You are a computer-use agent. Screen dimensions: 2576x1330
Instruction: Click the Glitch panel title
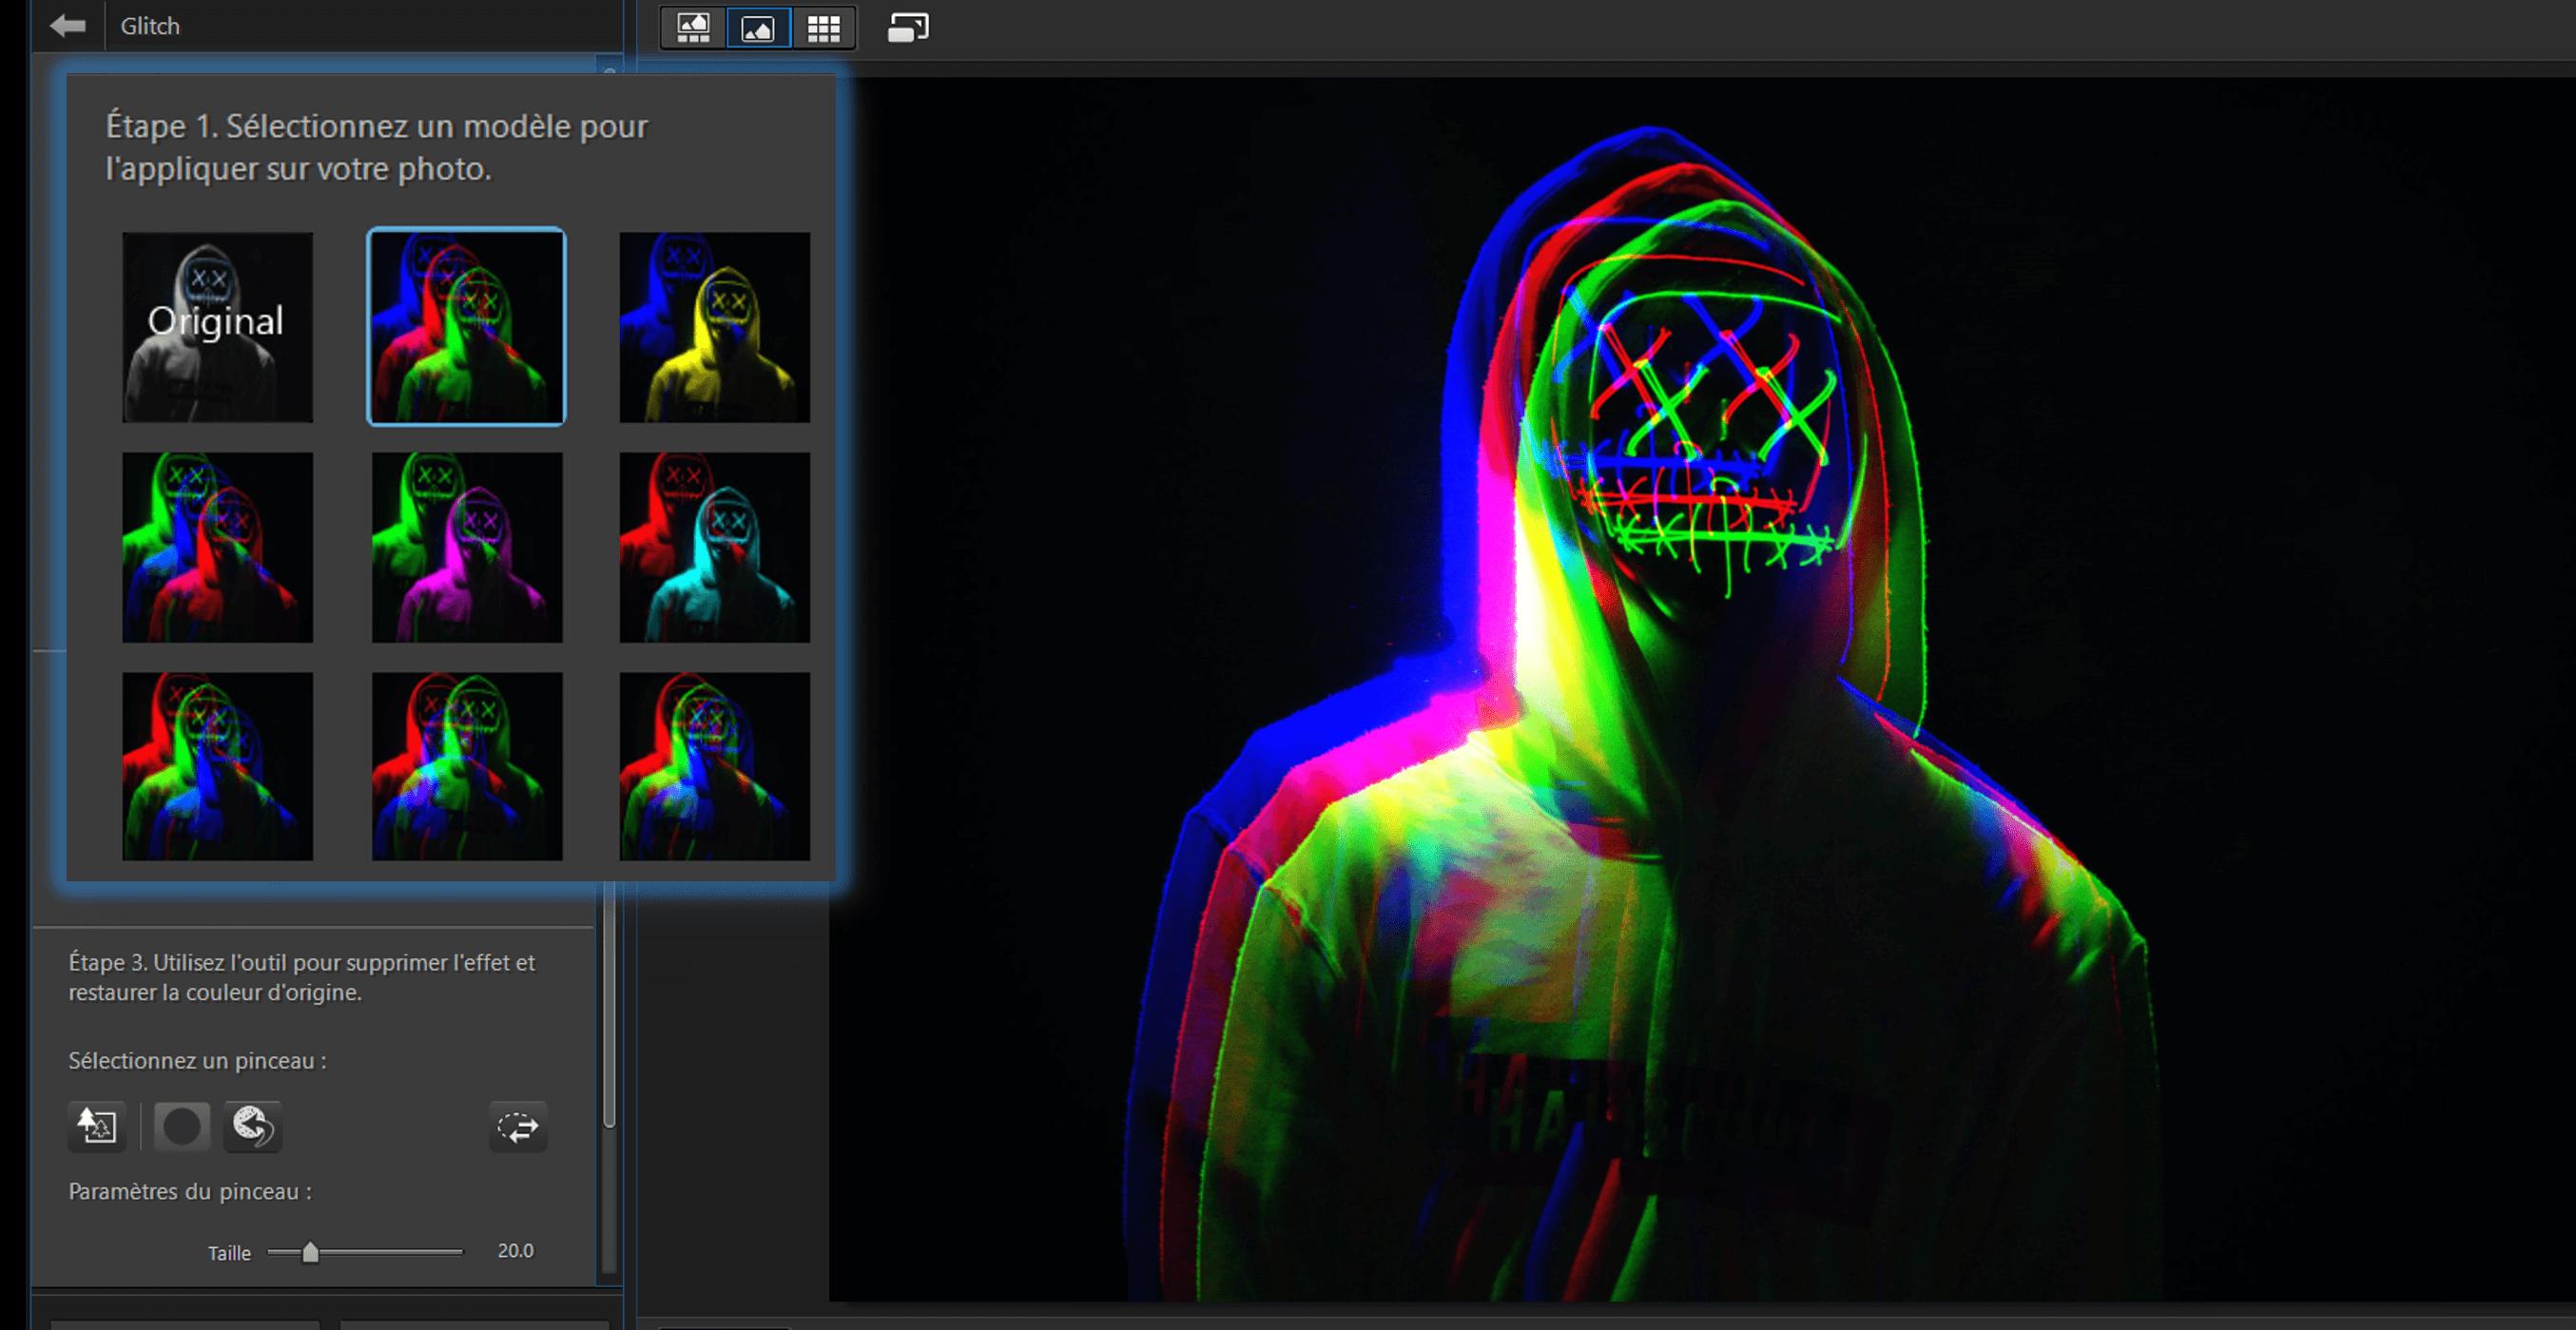click(x=150, y=26)
